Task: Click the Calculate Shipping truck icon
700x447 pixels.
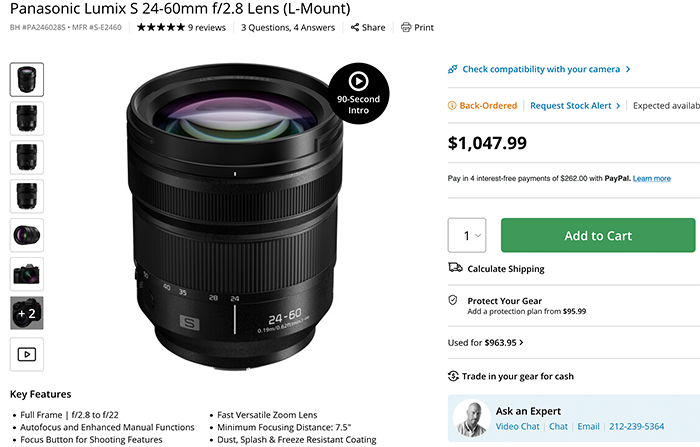Action: pyautogui.click(x=454, y=268)
